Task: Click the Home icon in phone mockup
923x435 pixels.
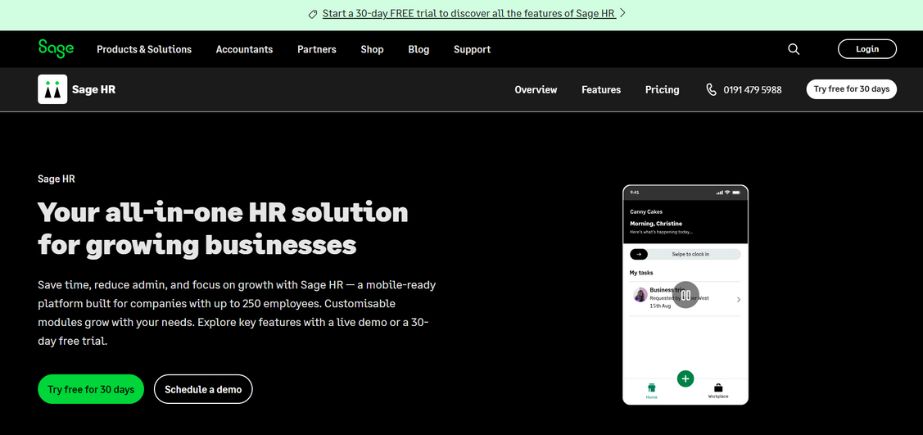Action: (x=652, y=388)
